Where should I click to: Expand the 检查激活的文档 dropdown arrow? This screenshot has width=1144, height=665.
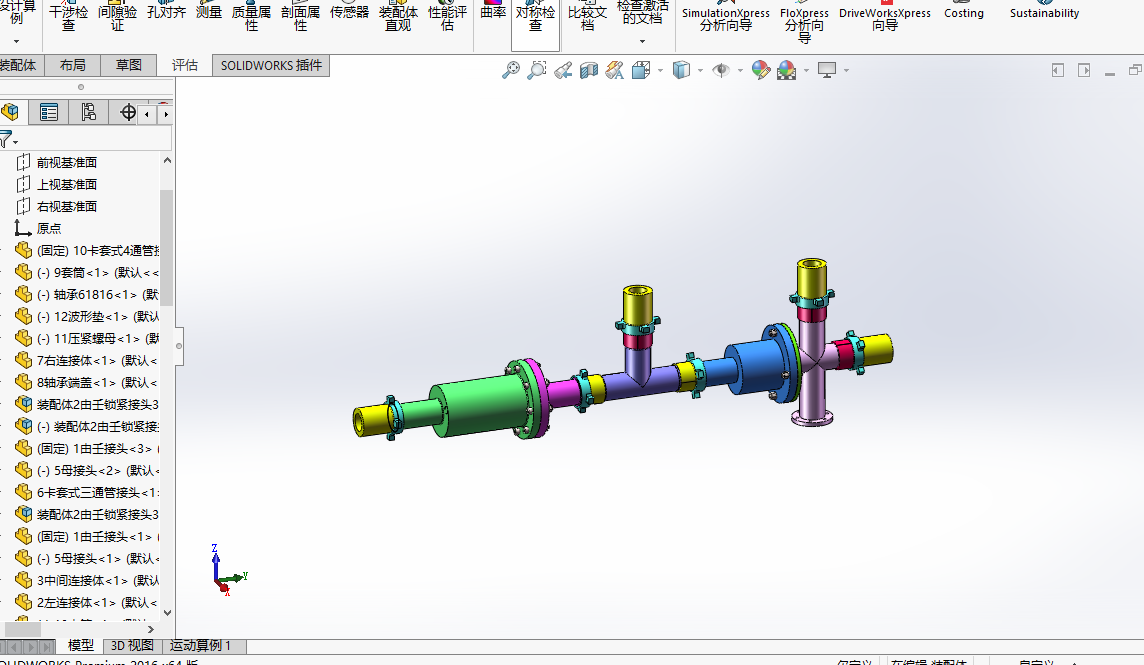[642, 41]
